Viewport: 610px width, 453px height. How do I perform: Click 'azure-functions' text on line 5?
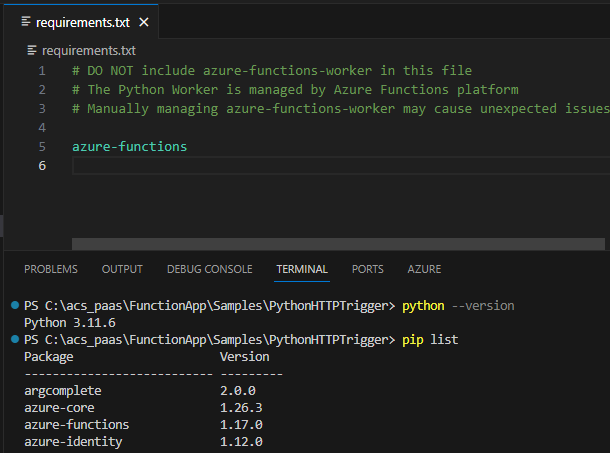coord(130,147)
